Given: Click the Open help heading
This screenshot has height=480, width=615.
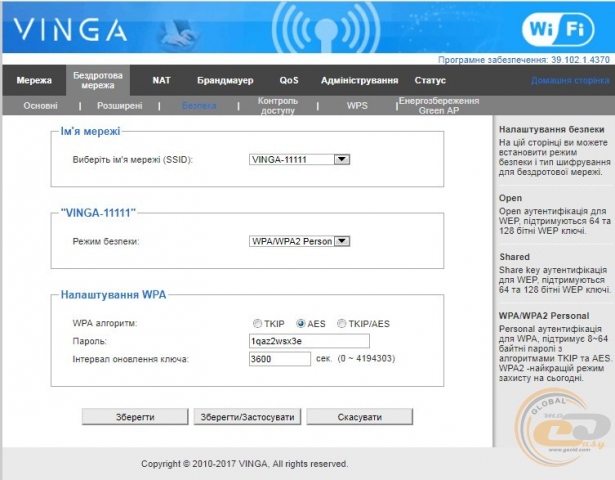Looking at the screenshot, I should [x=510, y=198].
